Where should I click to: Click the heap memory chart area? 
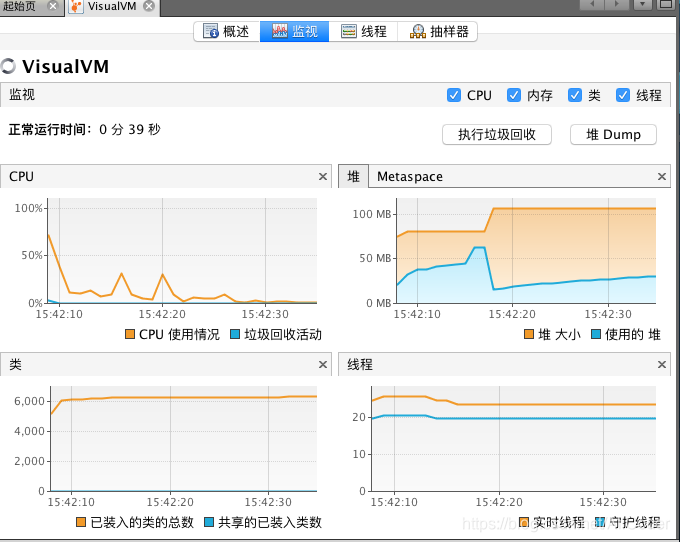click(x=526, y=251)
